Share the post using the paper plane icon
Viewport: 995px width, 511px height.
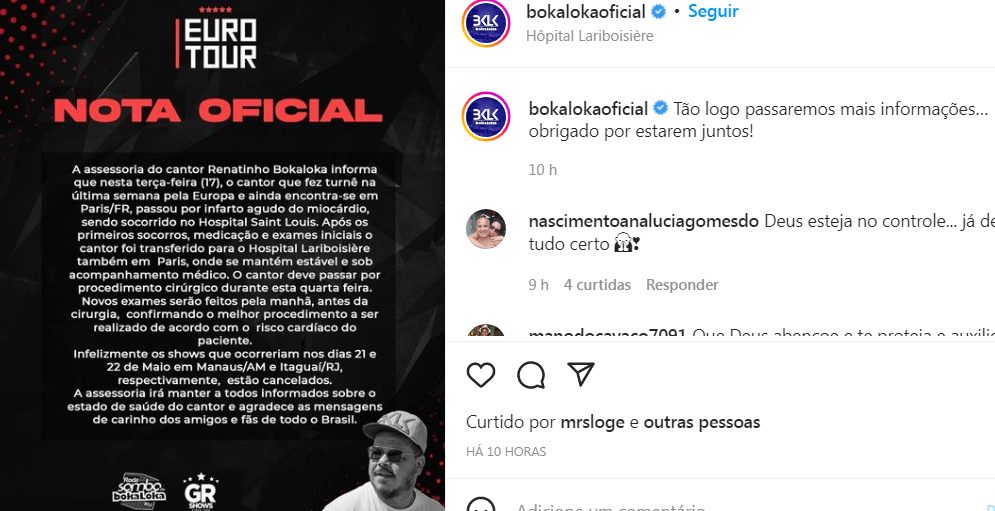(x=581, y=375)
